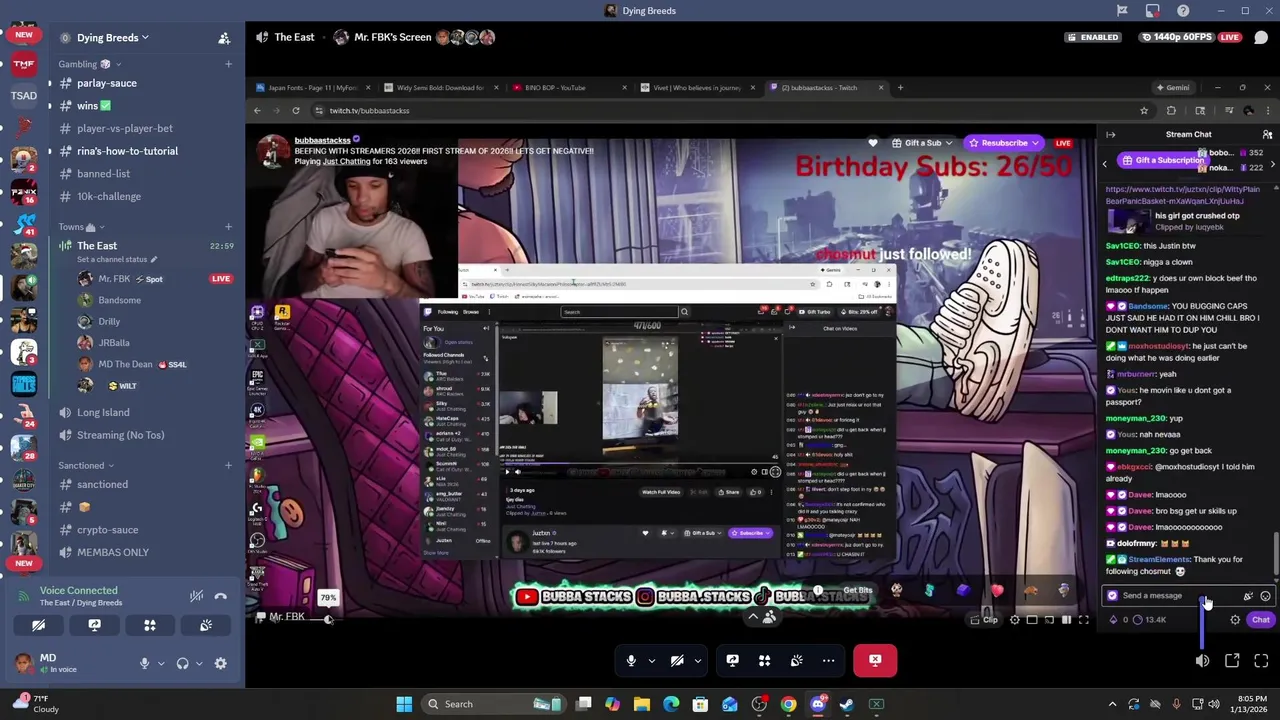Toggle camera in the voice panel
The height and width of the screenshot is (720, 1280).
38,625
